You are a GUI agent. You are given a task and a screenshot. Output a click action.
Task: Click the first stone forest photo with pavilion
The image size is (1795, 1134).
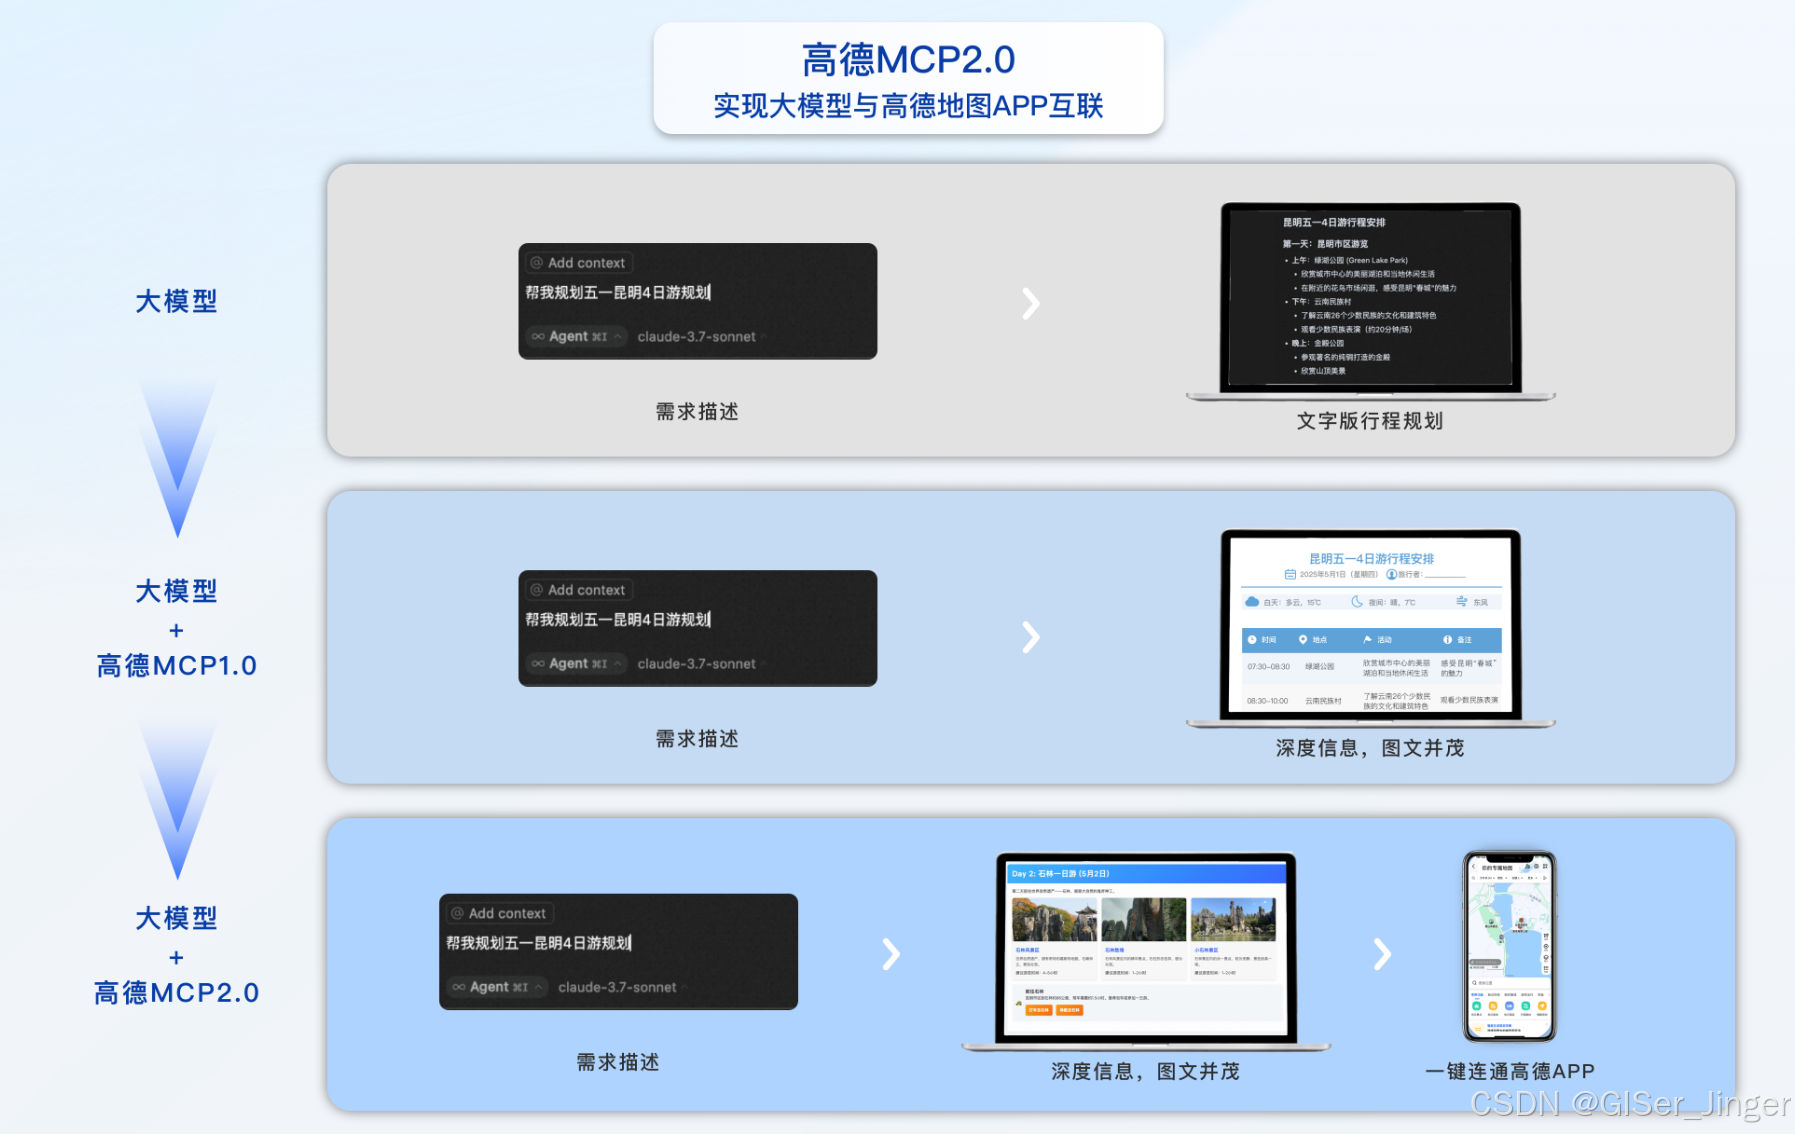tap(1055, 919)
